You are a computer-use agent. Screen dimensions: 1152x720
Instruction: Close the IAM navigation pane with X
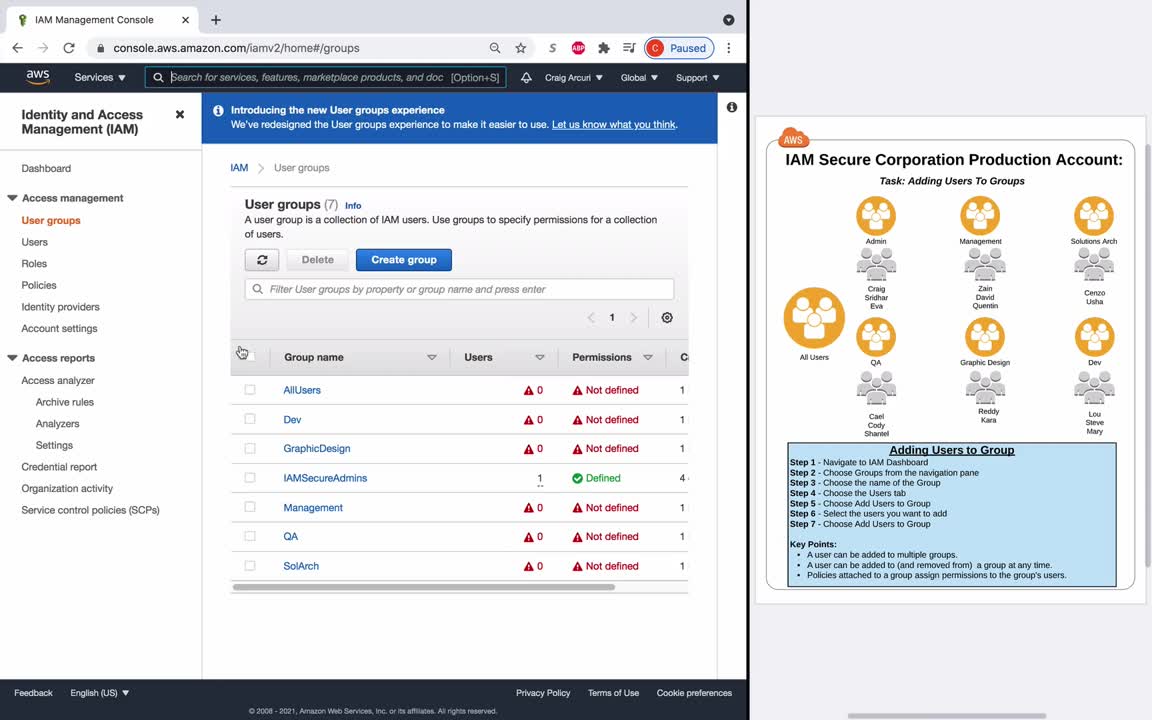(x=180, y=115)
